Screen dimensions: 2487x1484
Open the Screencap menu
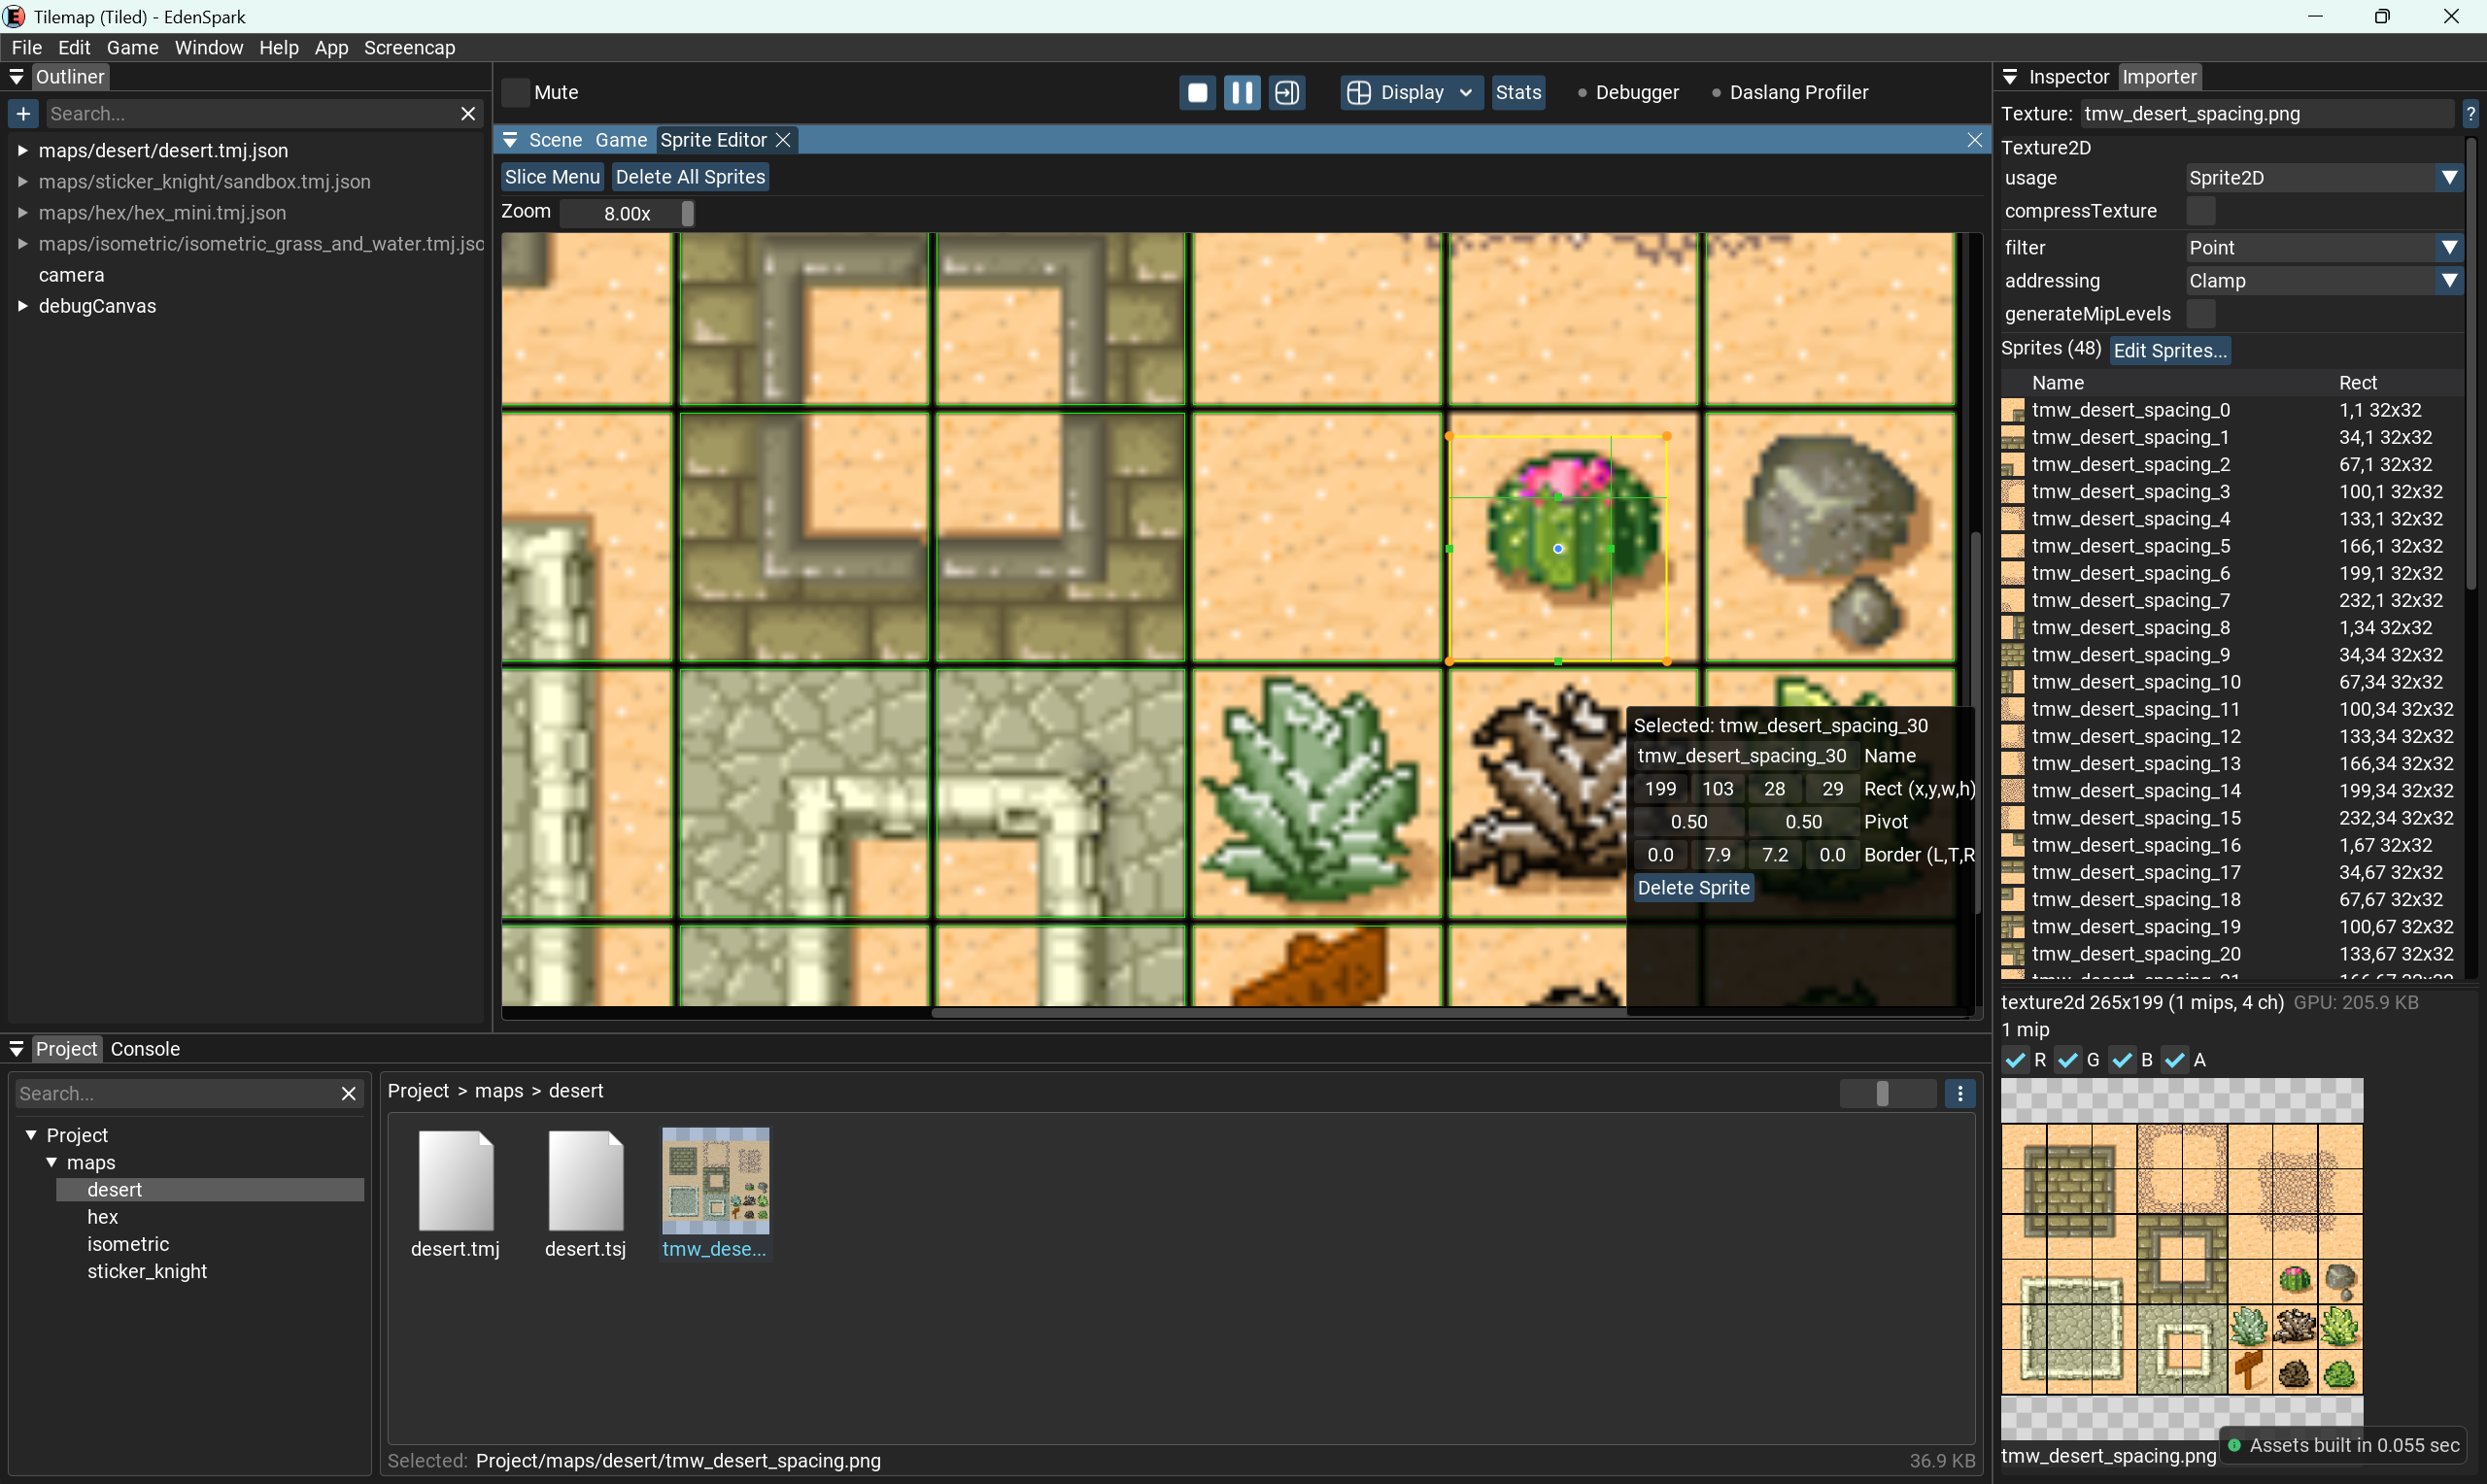coord(409,47)
